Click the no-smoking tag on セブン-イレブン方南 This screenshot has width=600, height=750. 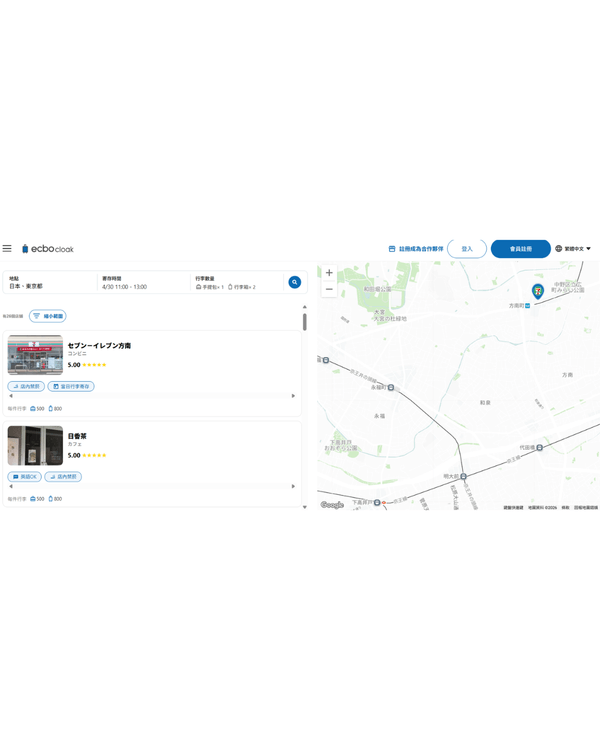26,386
